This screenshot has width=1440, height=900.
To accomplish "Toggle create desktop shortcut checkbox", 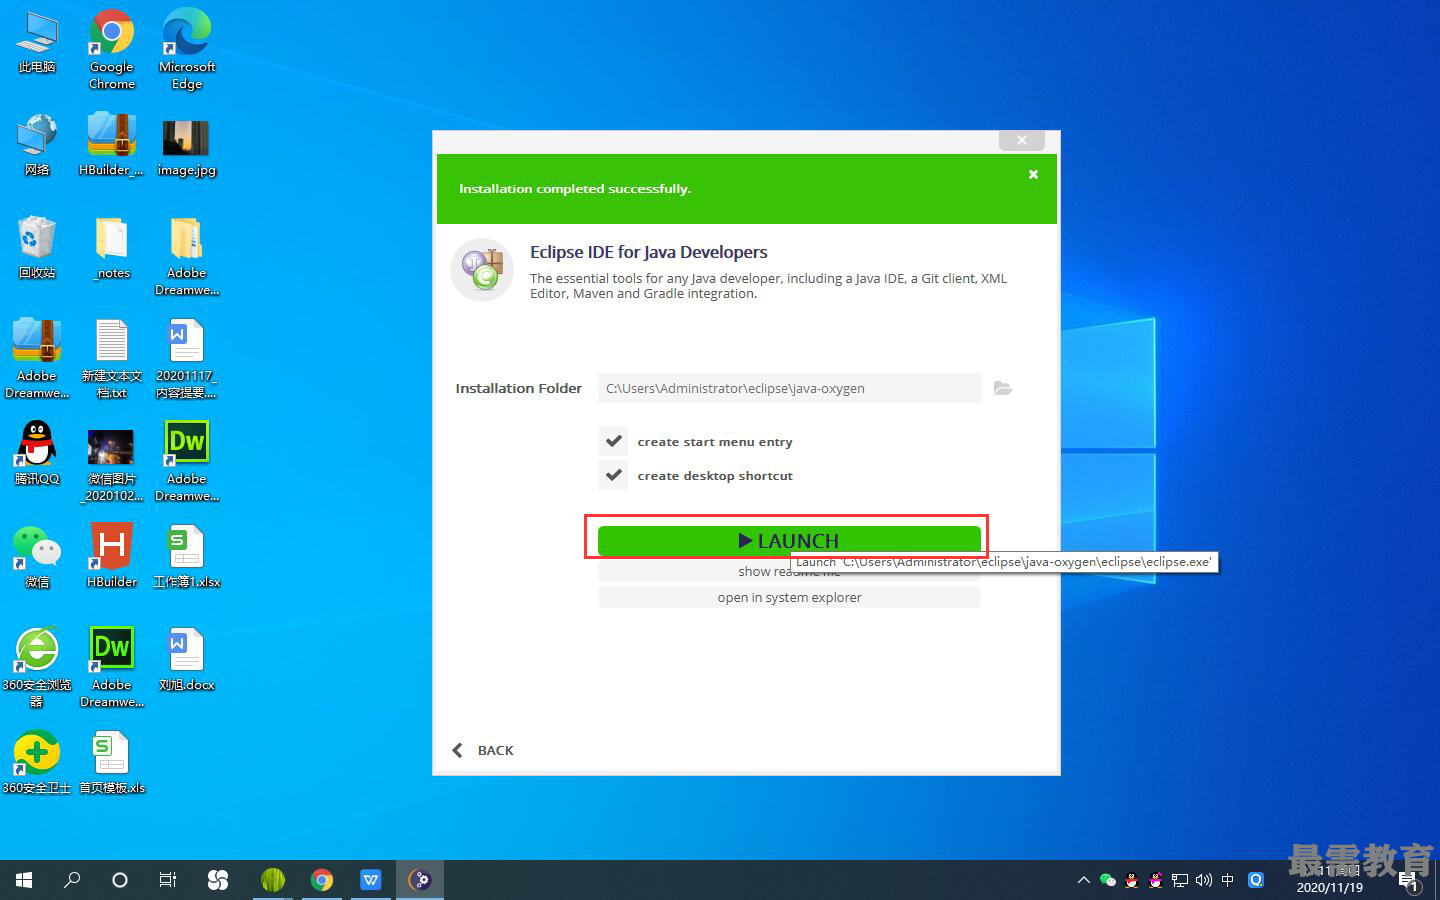I will pos(614,475).
